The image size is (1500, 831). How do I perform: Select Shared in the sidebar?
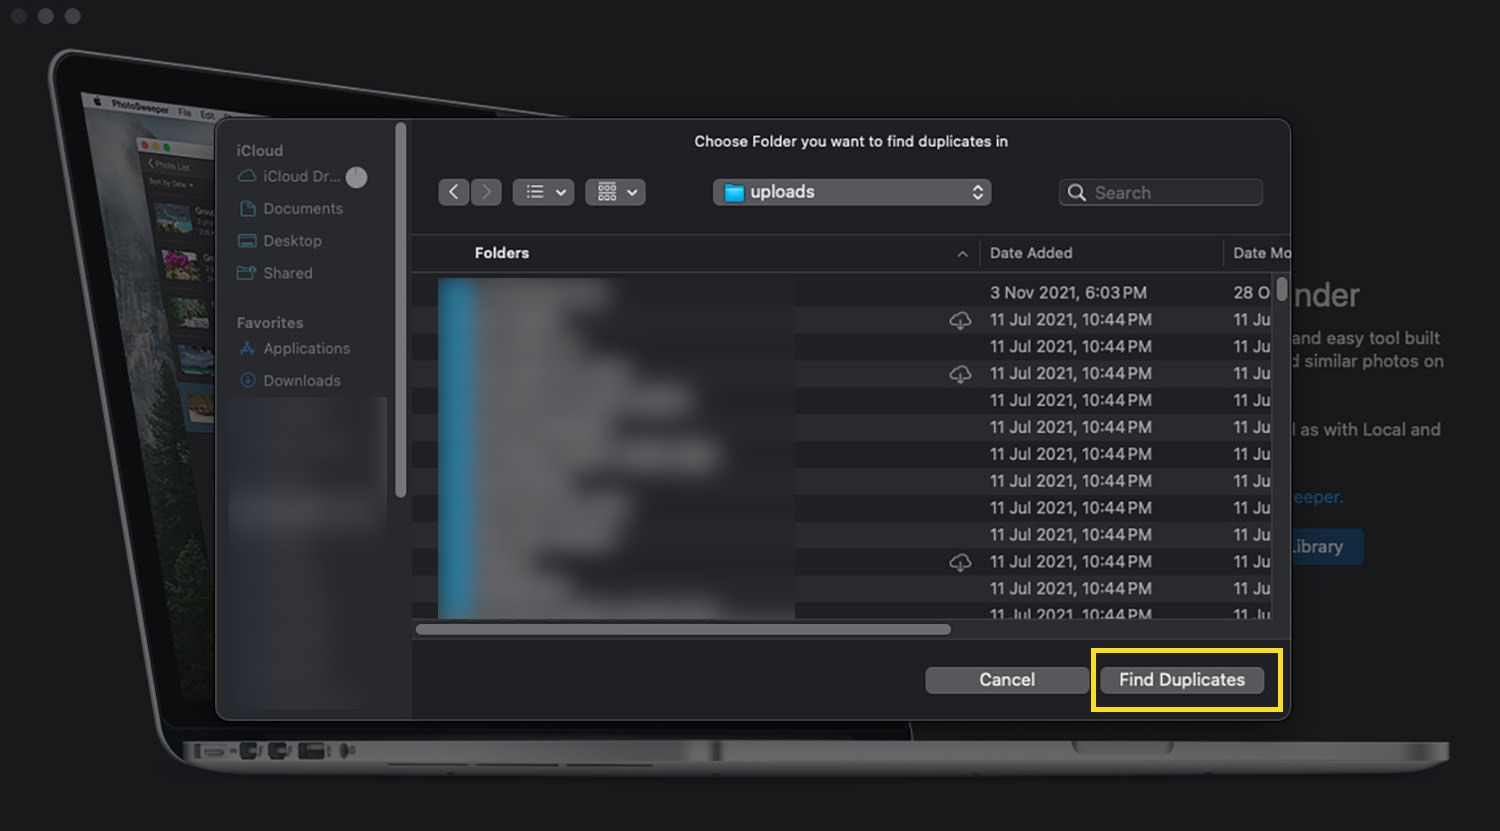pyautogui.click(x=275, y=273)
